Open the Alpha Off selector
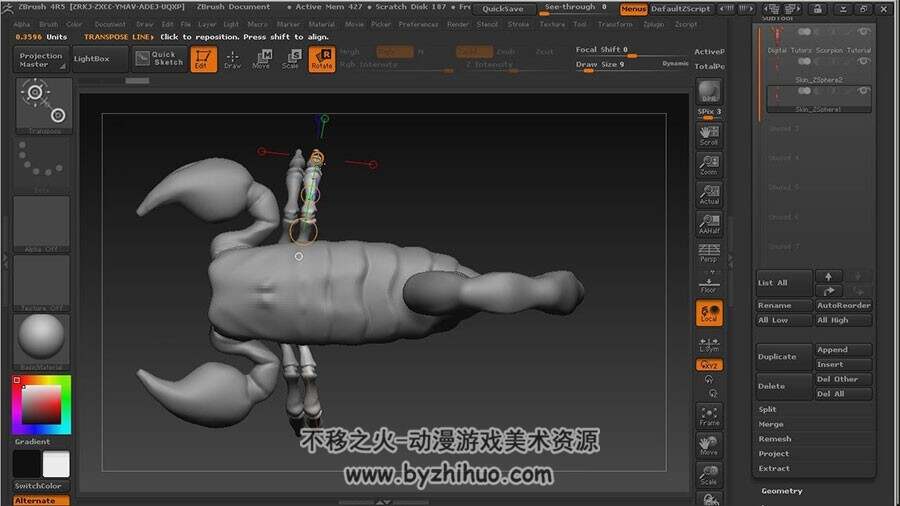The image size is (900, 506). (x=41, y=224)
